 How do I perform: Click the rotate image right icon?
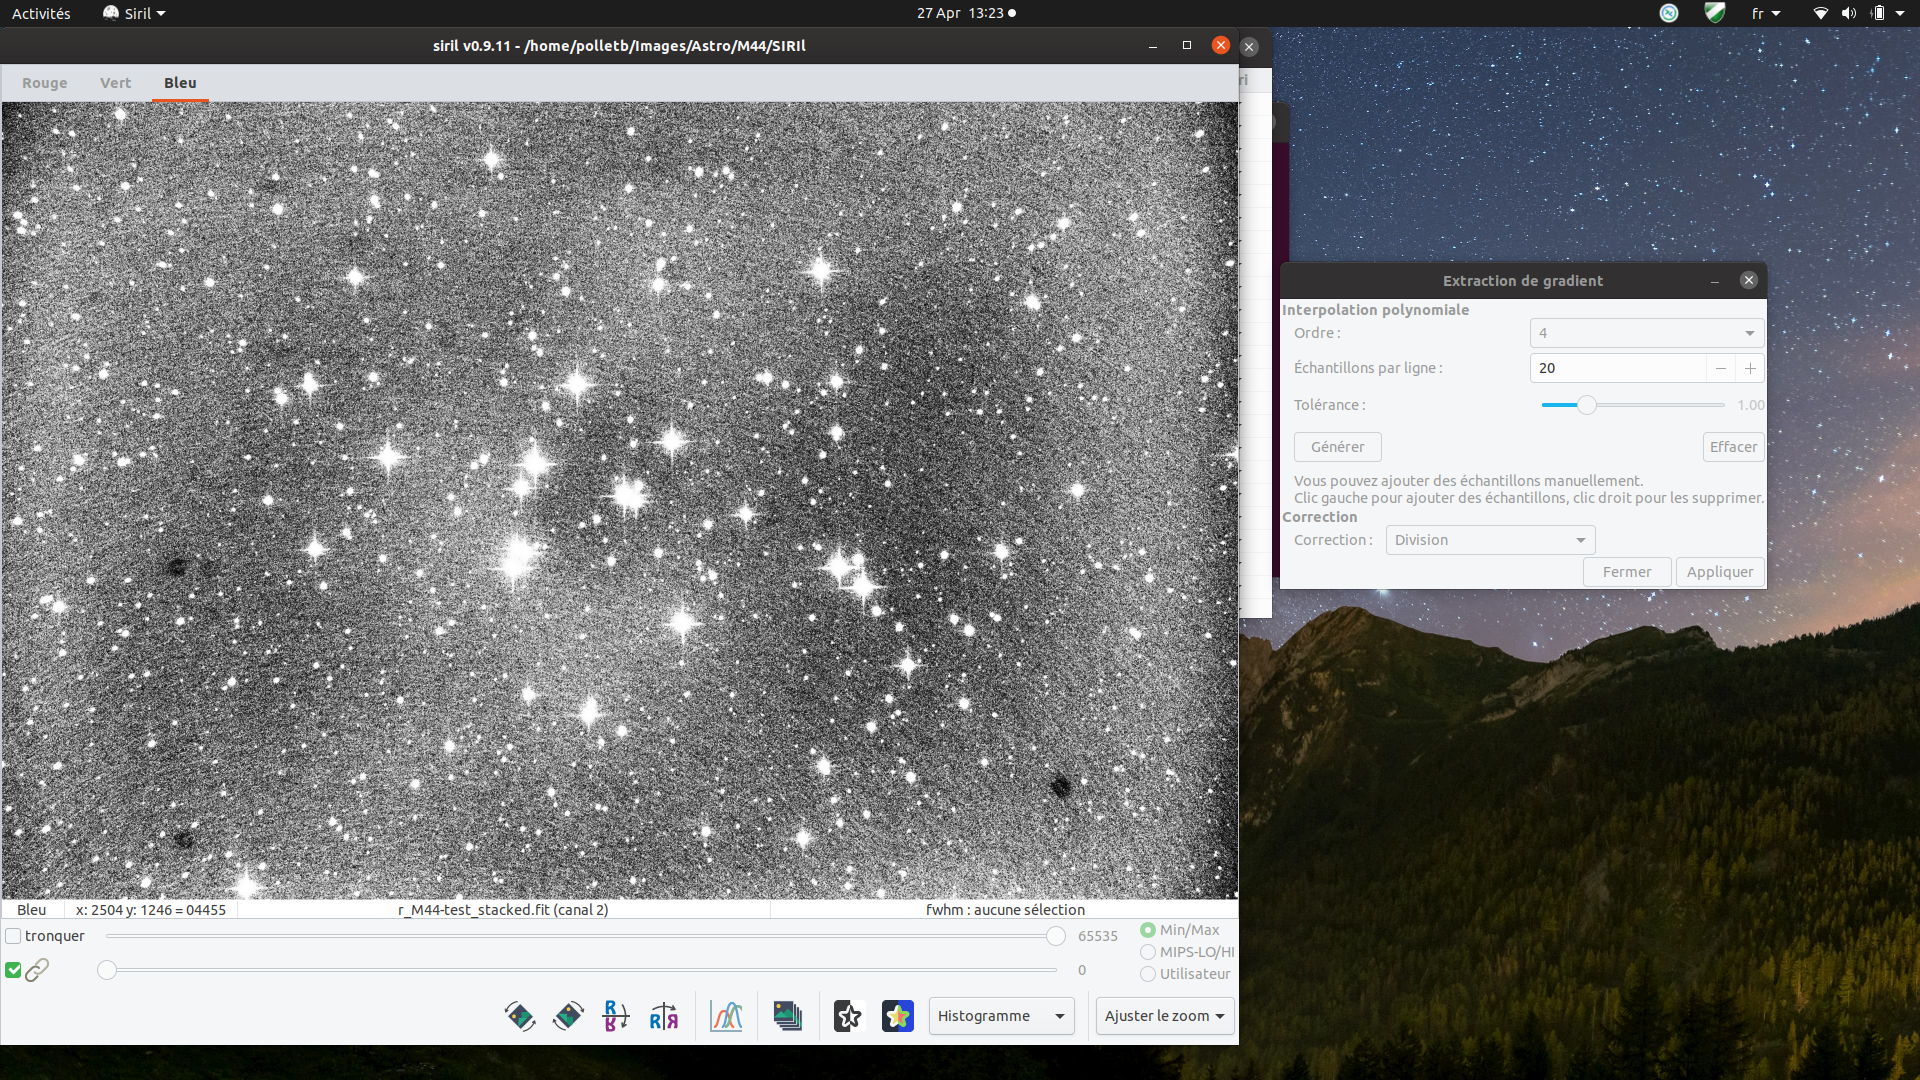click(x=568, y=1016)
